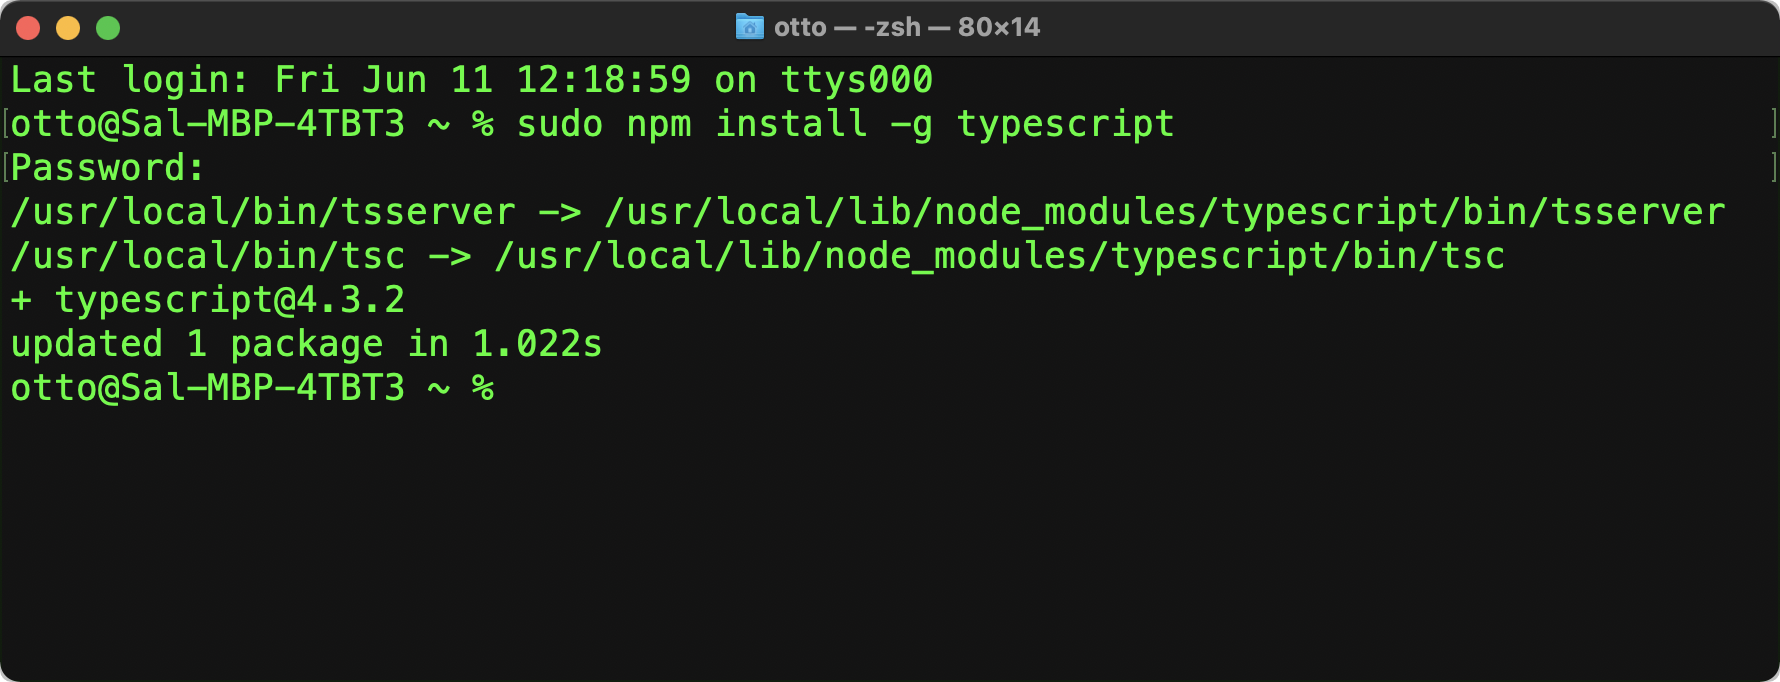Click the 'Password:' prompt line
The image size is (1780, 682).
pyautogui.click(x=108, y=168)
